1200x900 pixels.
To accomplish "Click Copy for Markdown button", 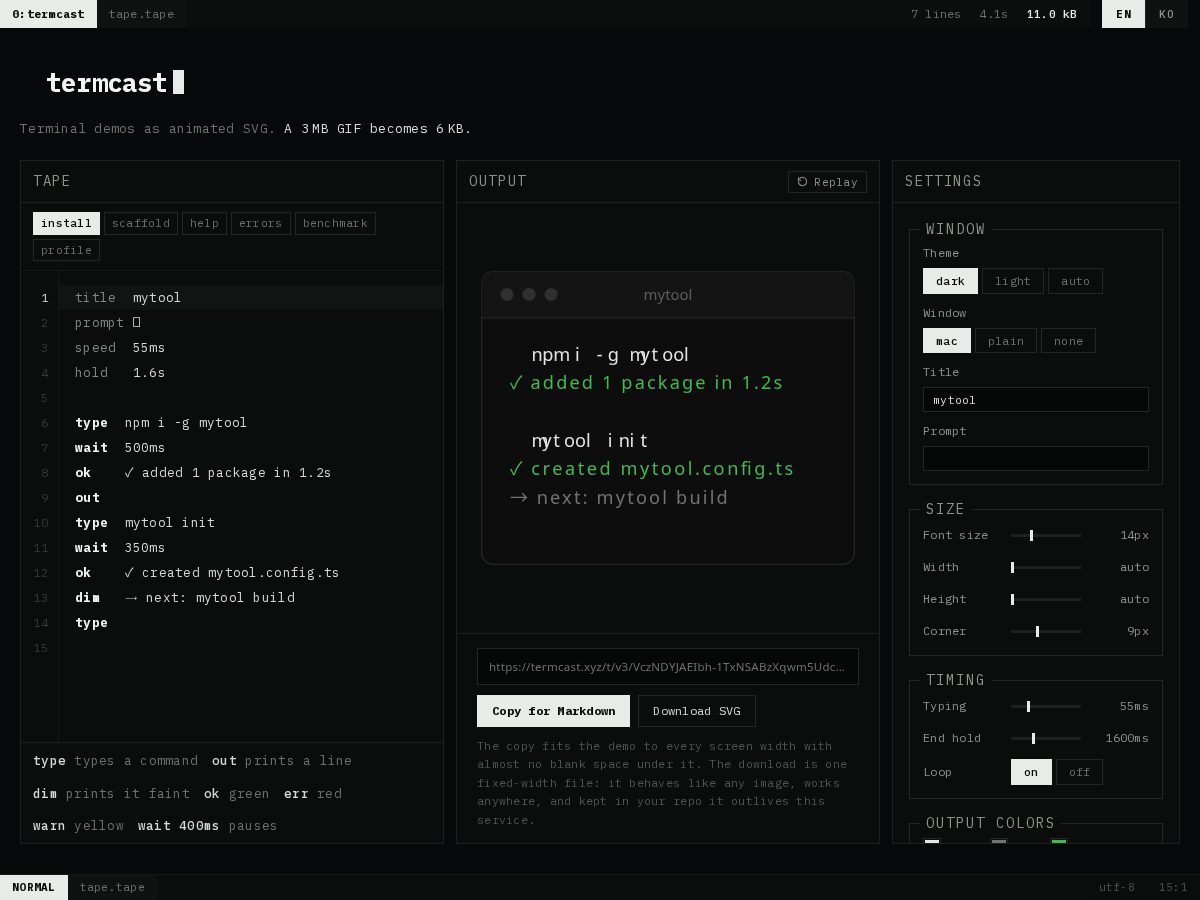I will [553, 711].
